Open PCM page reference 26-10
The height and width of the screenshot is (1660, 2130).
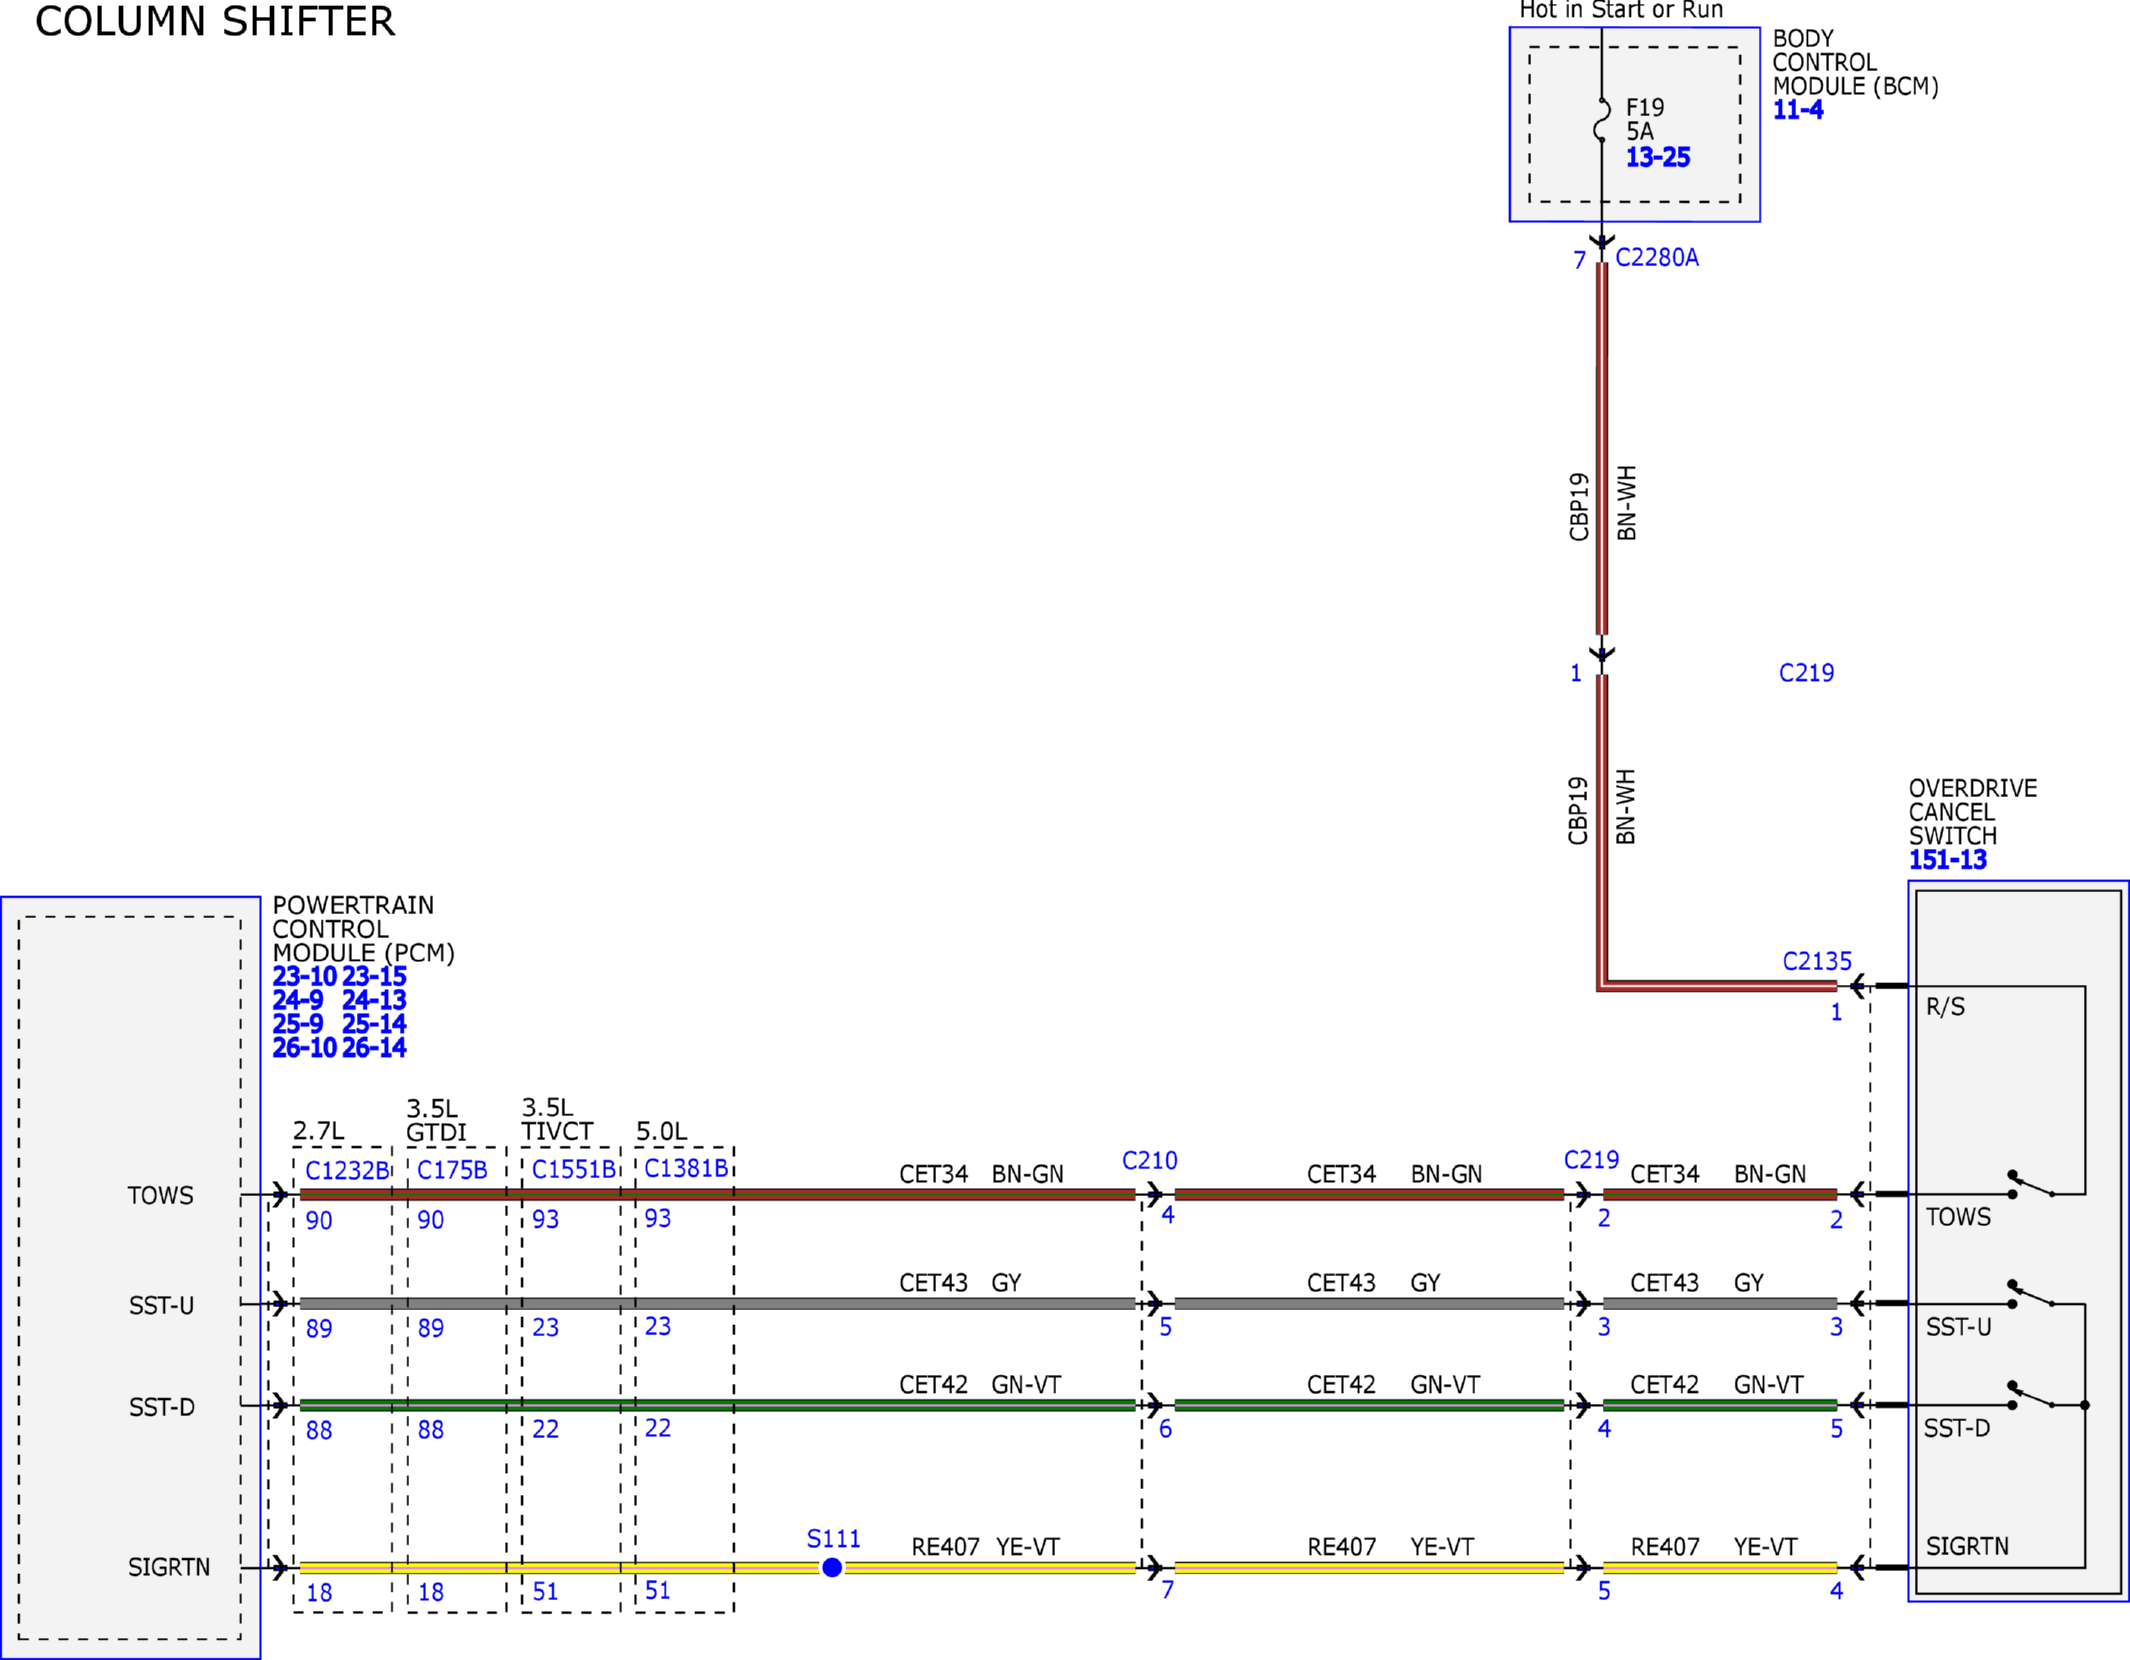tap(304, 1048)
